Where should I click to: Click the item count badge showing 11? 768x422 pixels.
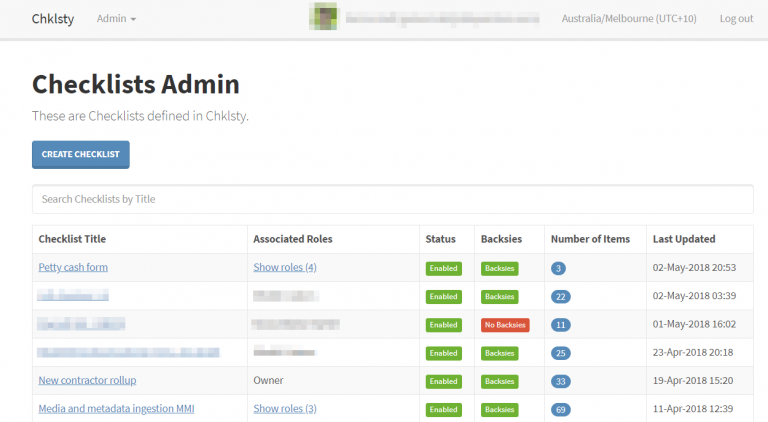point(561,325)
